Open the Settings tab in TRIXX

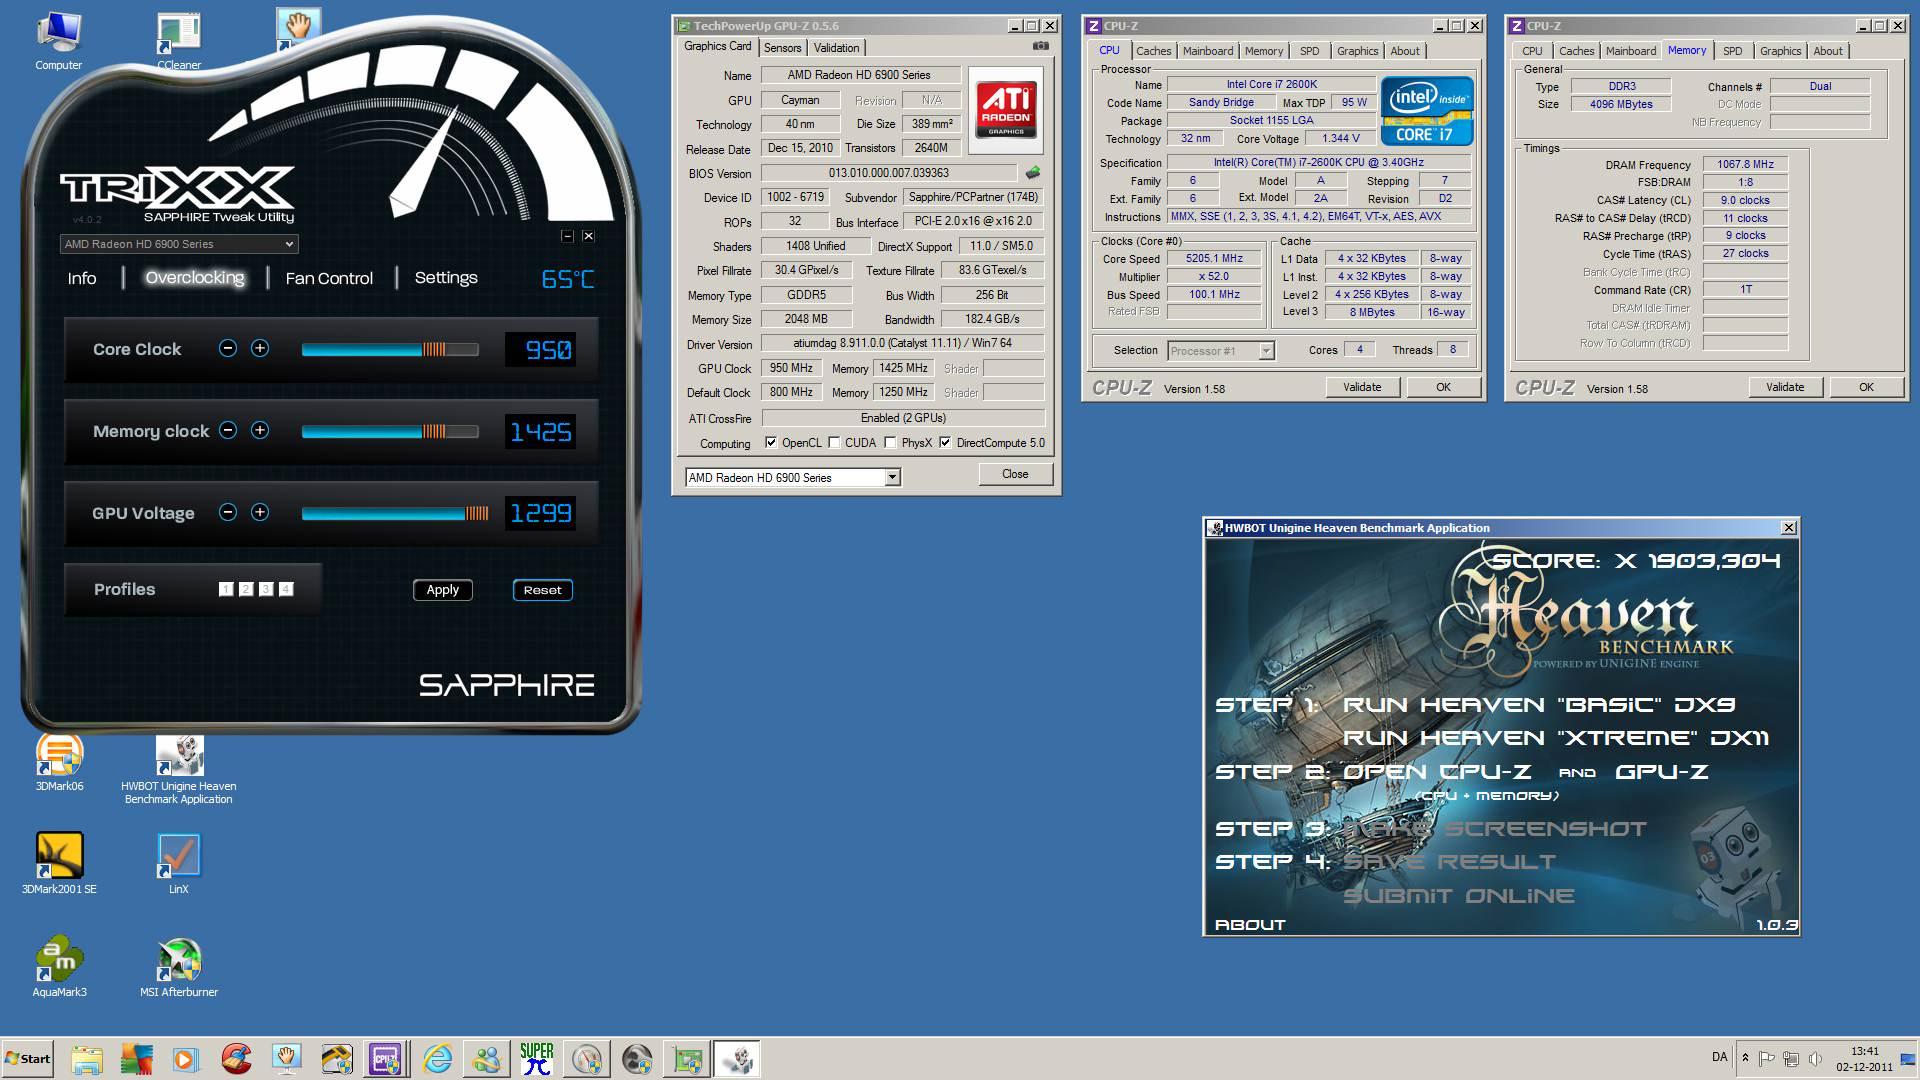coord(446,277)
